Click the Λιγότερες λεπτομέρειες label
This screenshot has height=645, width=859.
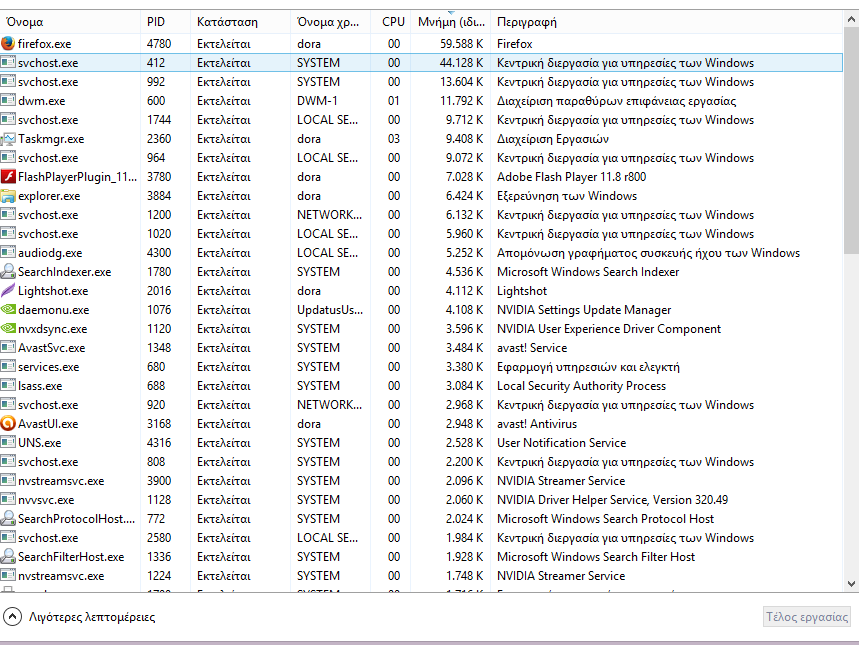(x=92, y=617)
